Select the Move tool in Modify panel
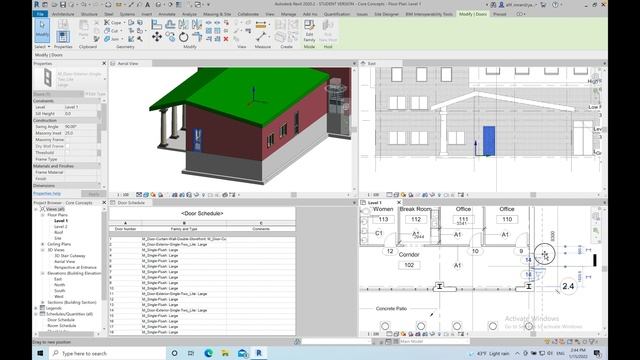This screenshot has width=640, height=360. (157, 37)
